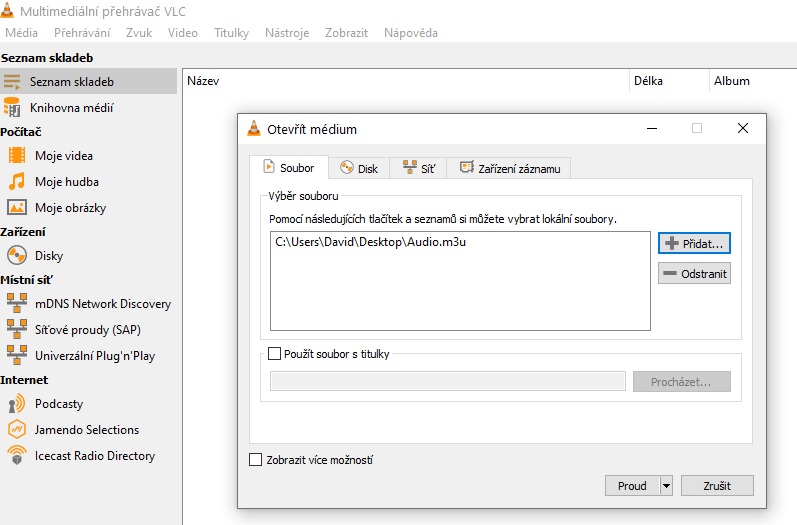
Task: Enable the Použít soubor s titulky checkbox
Action: (x=274, y=353)
